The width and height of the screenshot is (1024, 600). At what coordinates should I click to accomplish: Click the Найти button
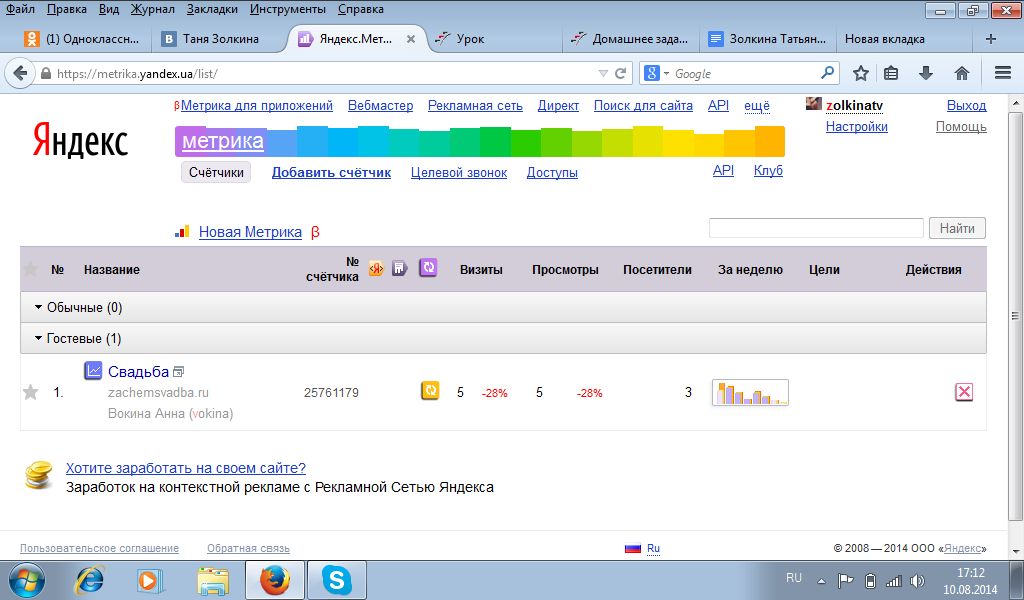tap(957, 228)
